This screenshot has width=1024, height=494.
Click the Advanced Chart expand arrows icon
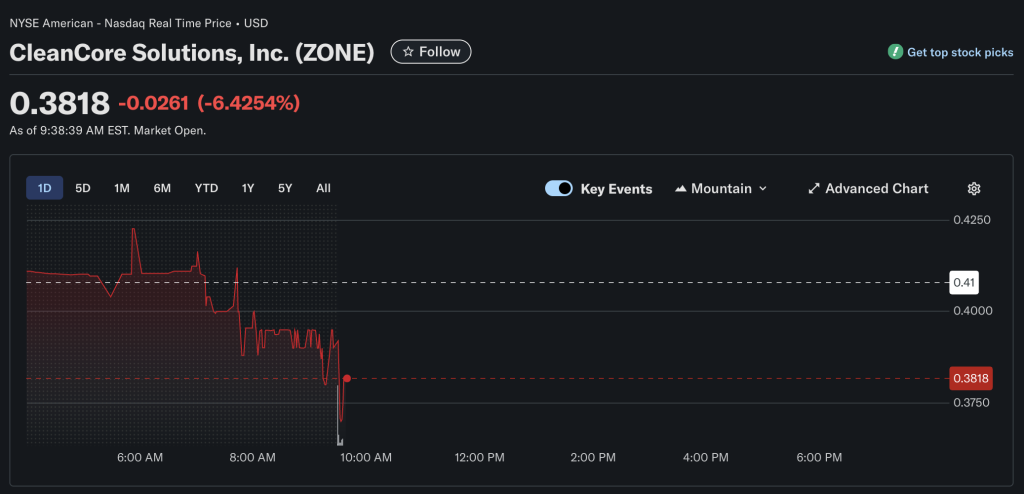(x=814, y=189)
